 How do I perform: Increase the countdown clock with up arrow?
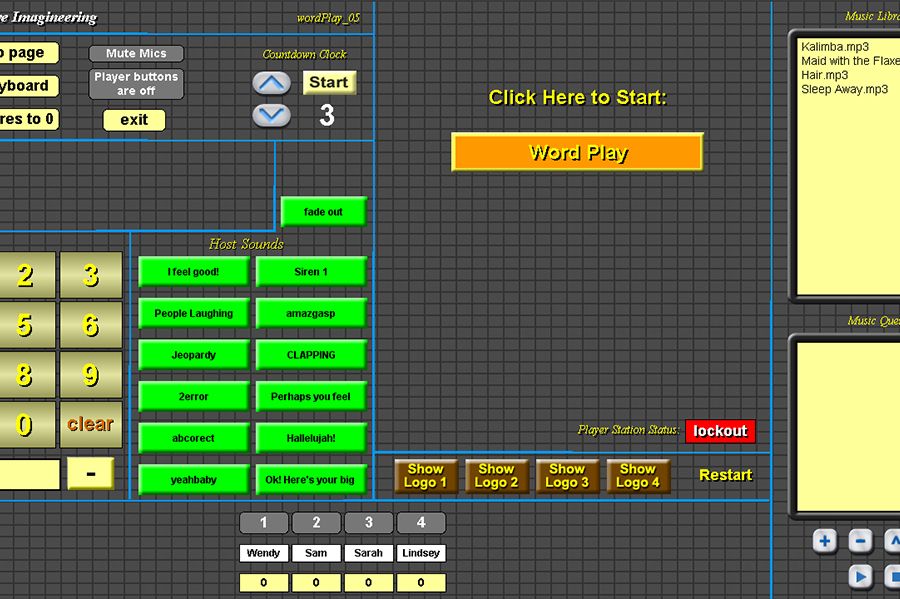pos(272,83)
